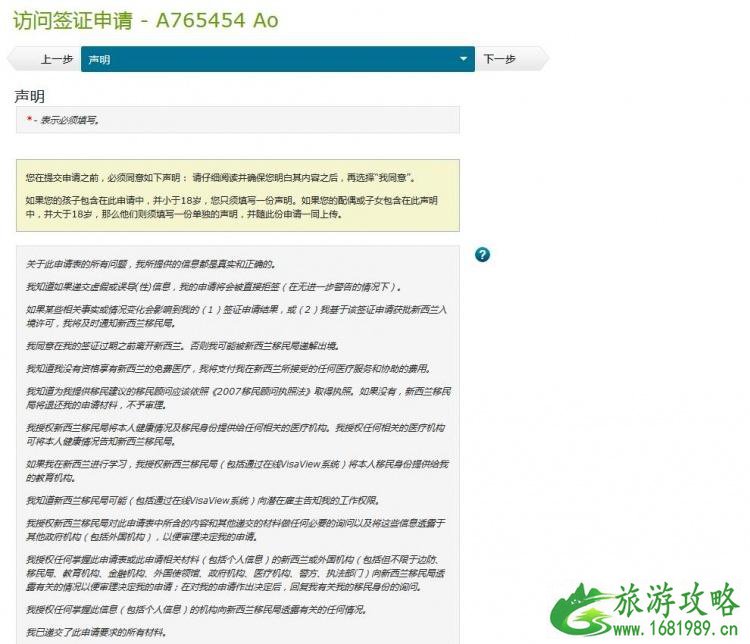Click the blue question mark help icon
The width and height of the screenshot is (750, 644).
pyautogui.click(x=482, y=255)
